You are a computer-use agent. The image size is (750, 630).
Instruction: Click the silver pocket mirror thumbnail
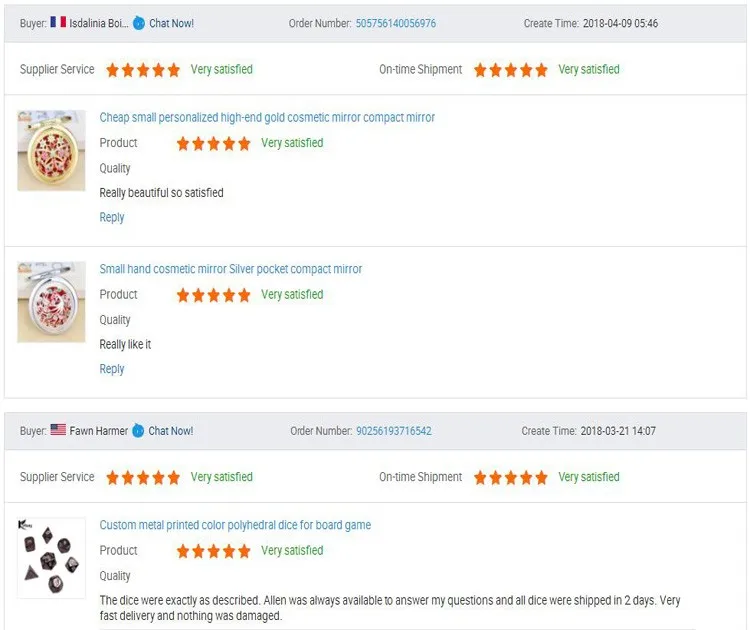point(51,302)
